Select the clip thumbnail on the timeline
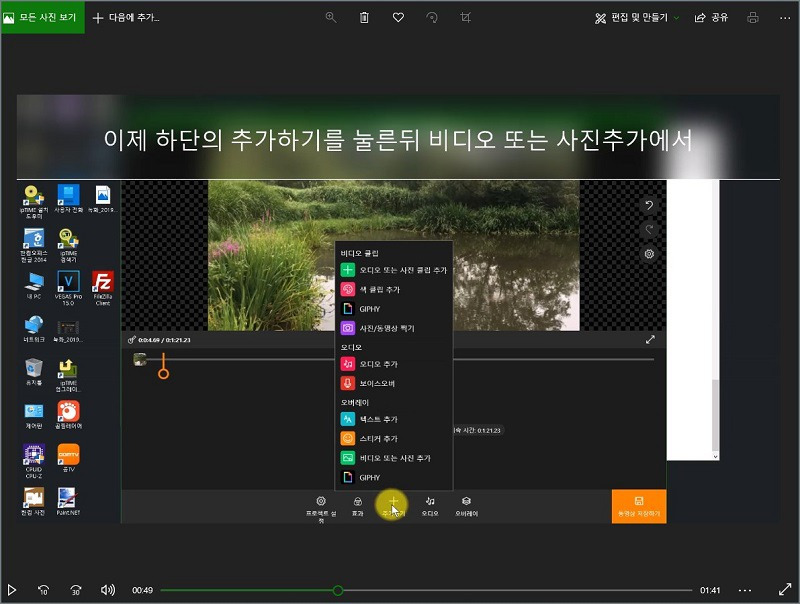The height and width of the screenshot is (604, 800). click(140, 360)
